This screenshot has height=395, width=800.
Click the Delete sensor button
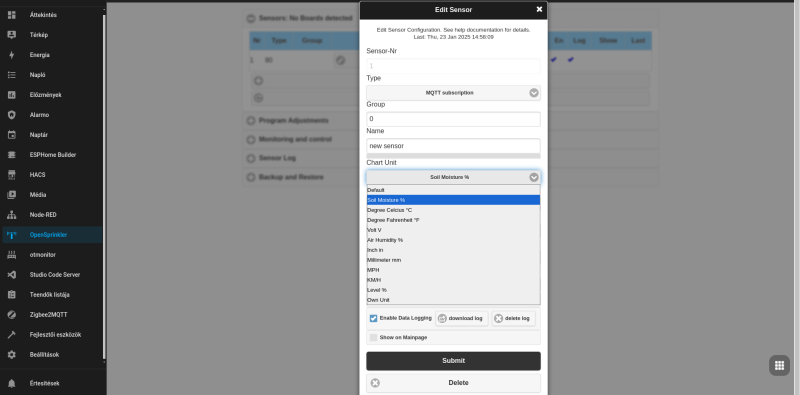coord(453,383)
